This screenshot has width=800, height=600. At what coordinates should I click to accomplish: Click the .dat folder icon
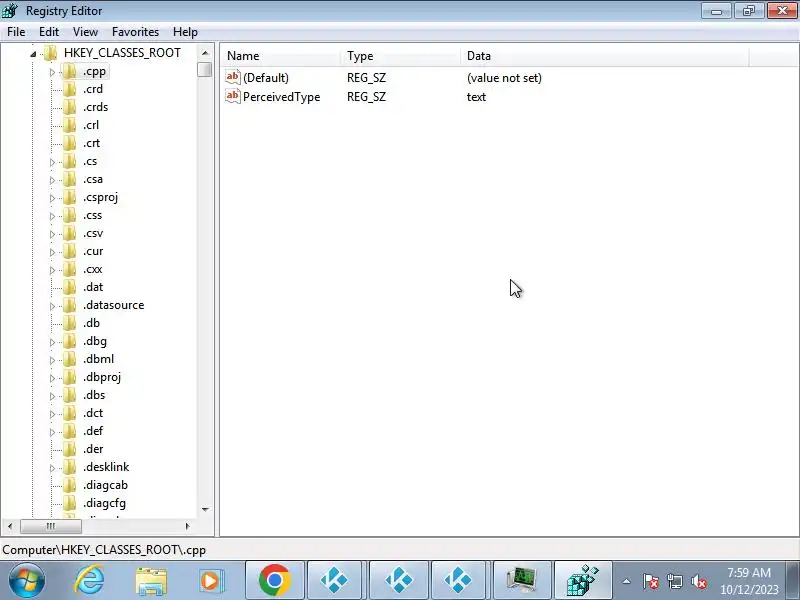pyautogui.click(x=69, y=287)
